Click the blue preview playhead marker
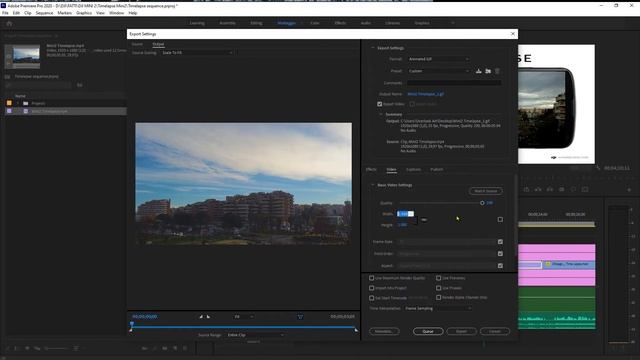Viewport: 640px width, 360px height. [132, 324]
